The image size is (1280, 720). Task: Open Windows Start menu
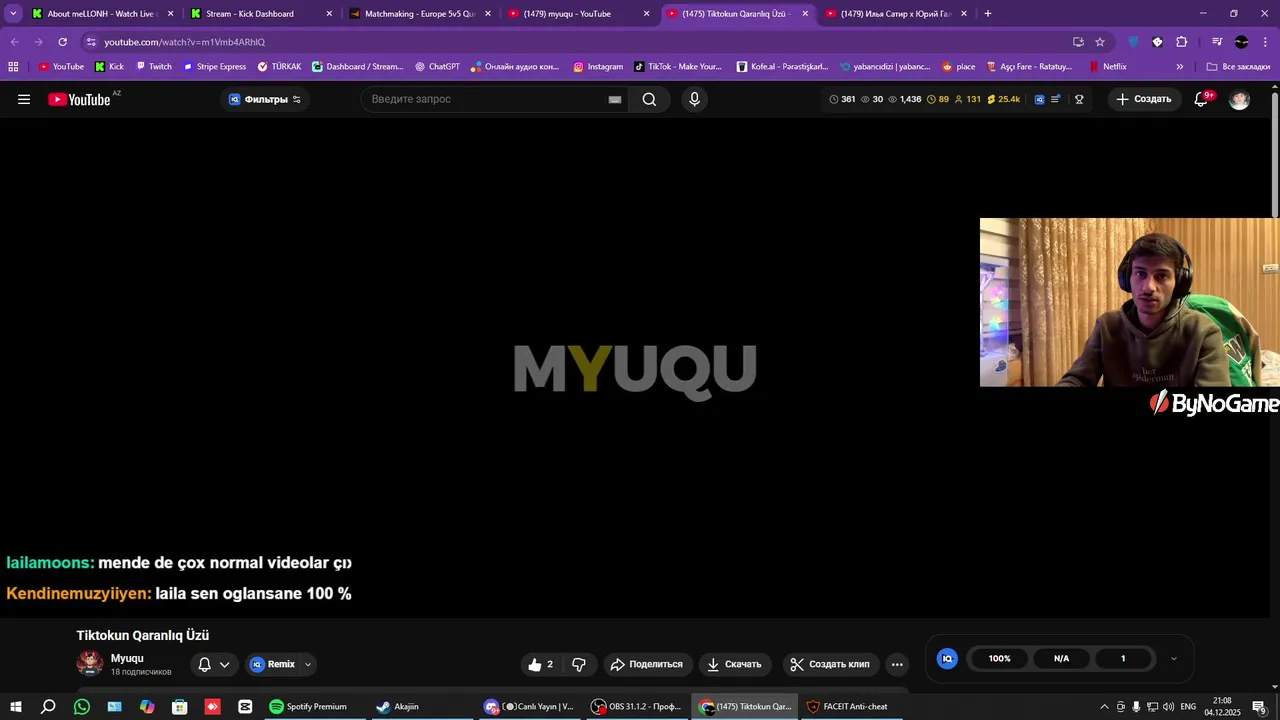[x=16, y=707]
